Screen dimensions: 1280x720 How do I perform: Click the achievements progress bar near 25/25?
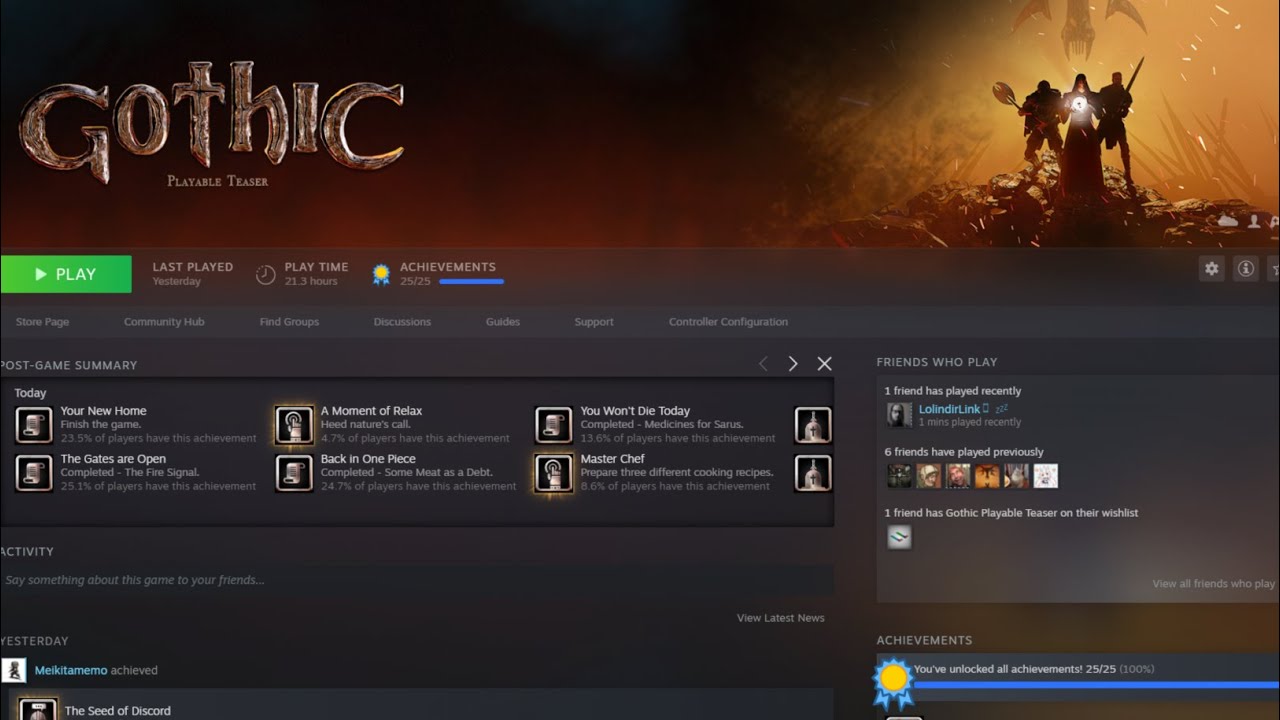(471, 282)
